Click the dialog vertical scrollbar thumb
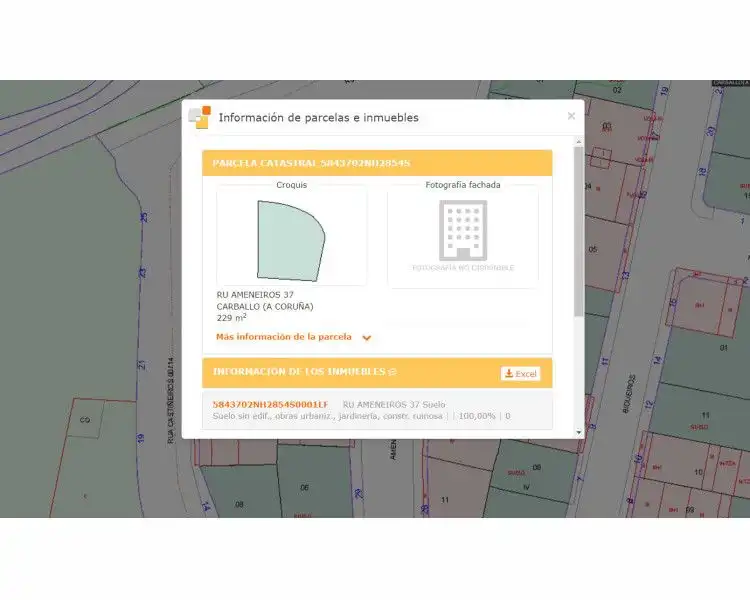Viewport: 750px width, 600px height. 579,231
